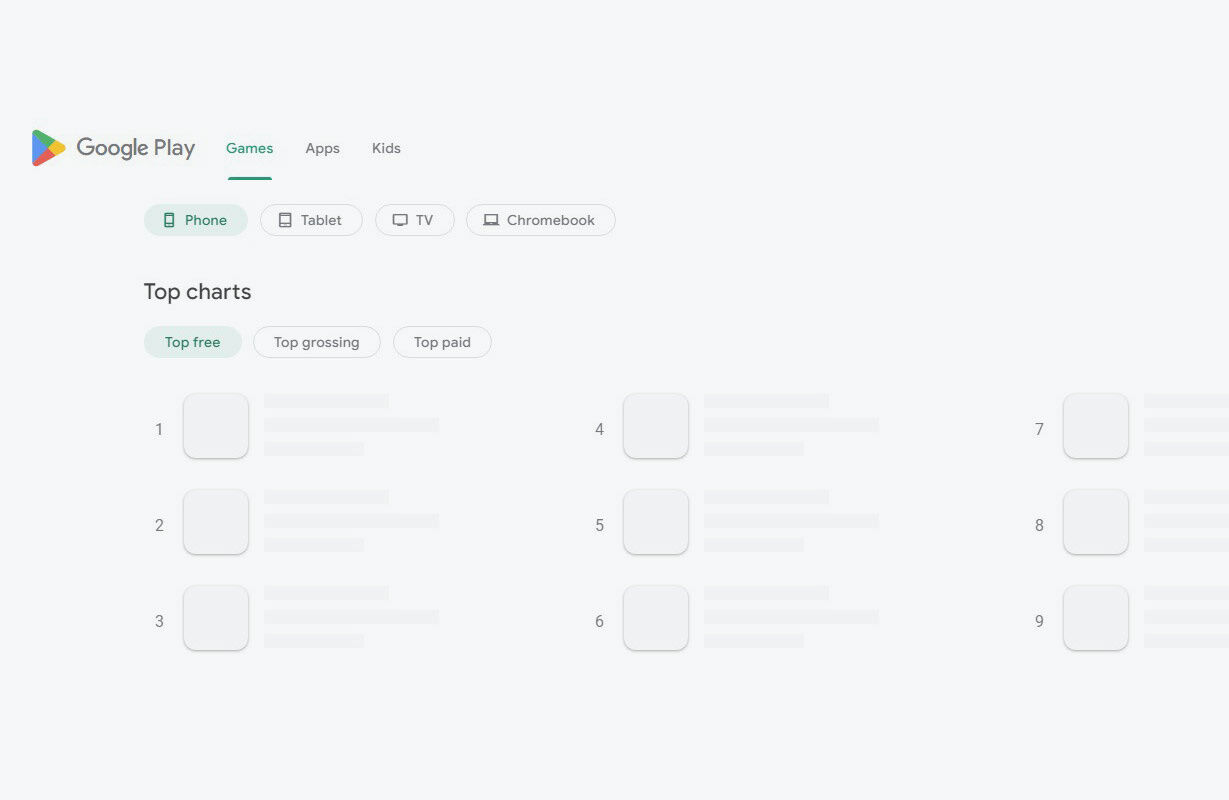Click the Top charts heading
This screenshot has width=1229, height=800.
tap(197, 292)
